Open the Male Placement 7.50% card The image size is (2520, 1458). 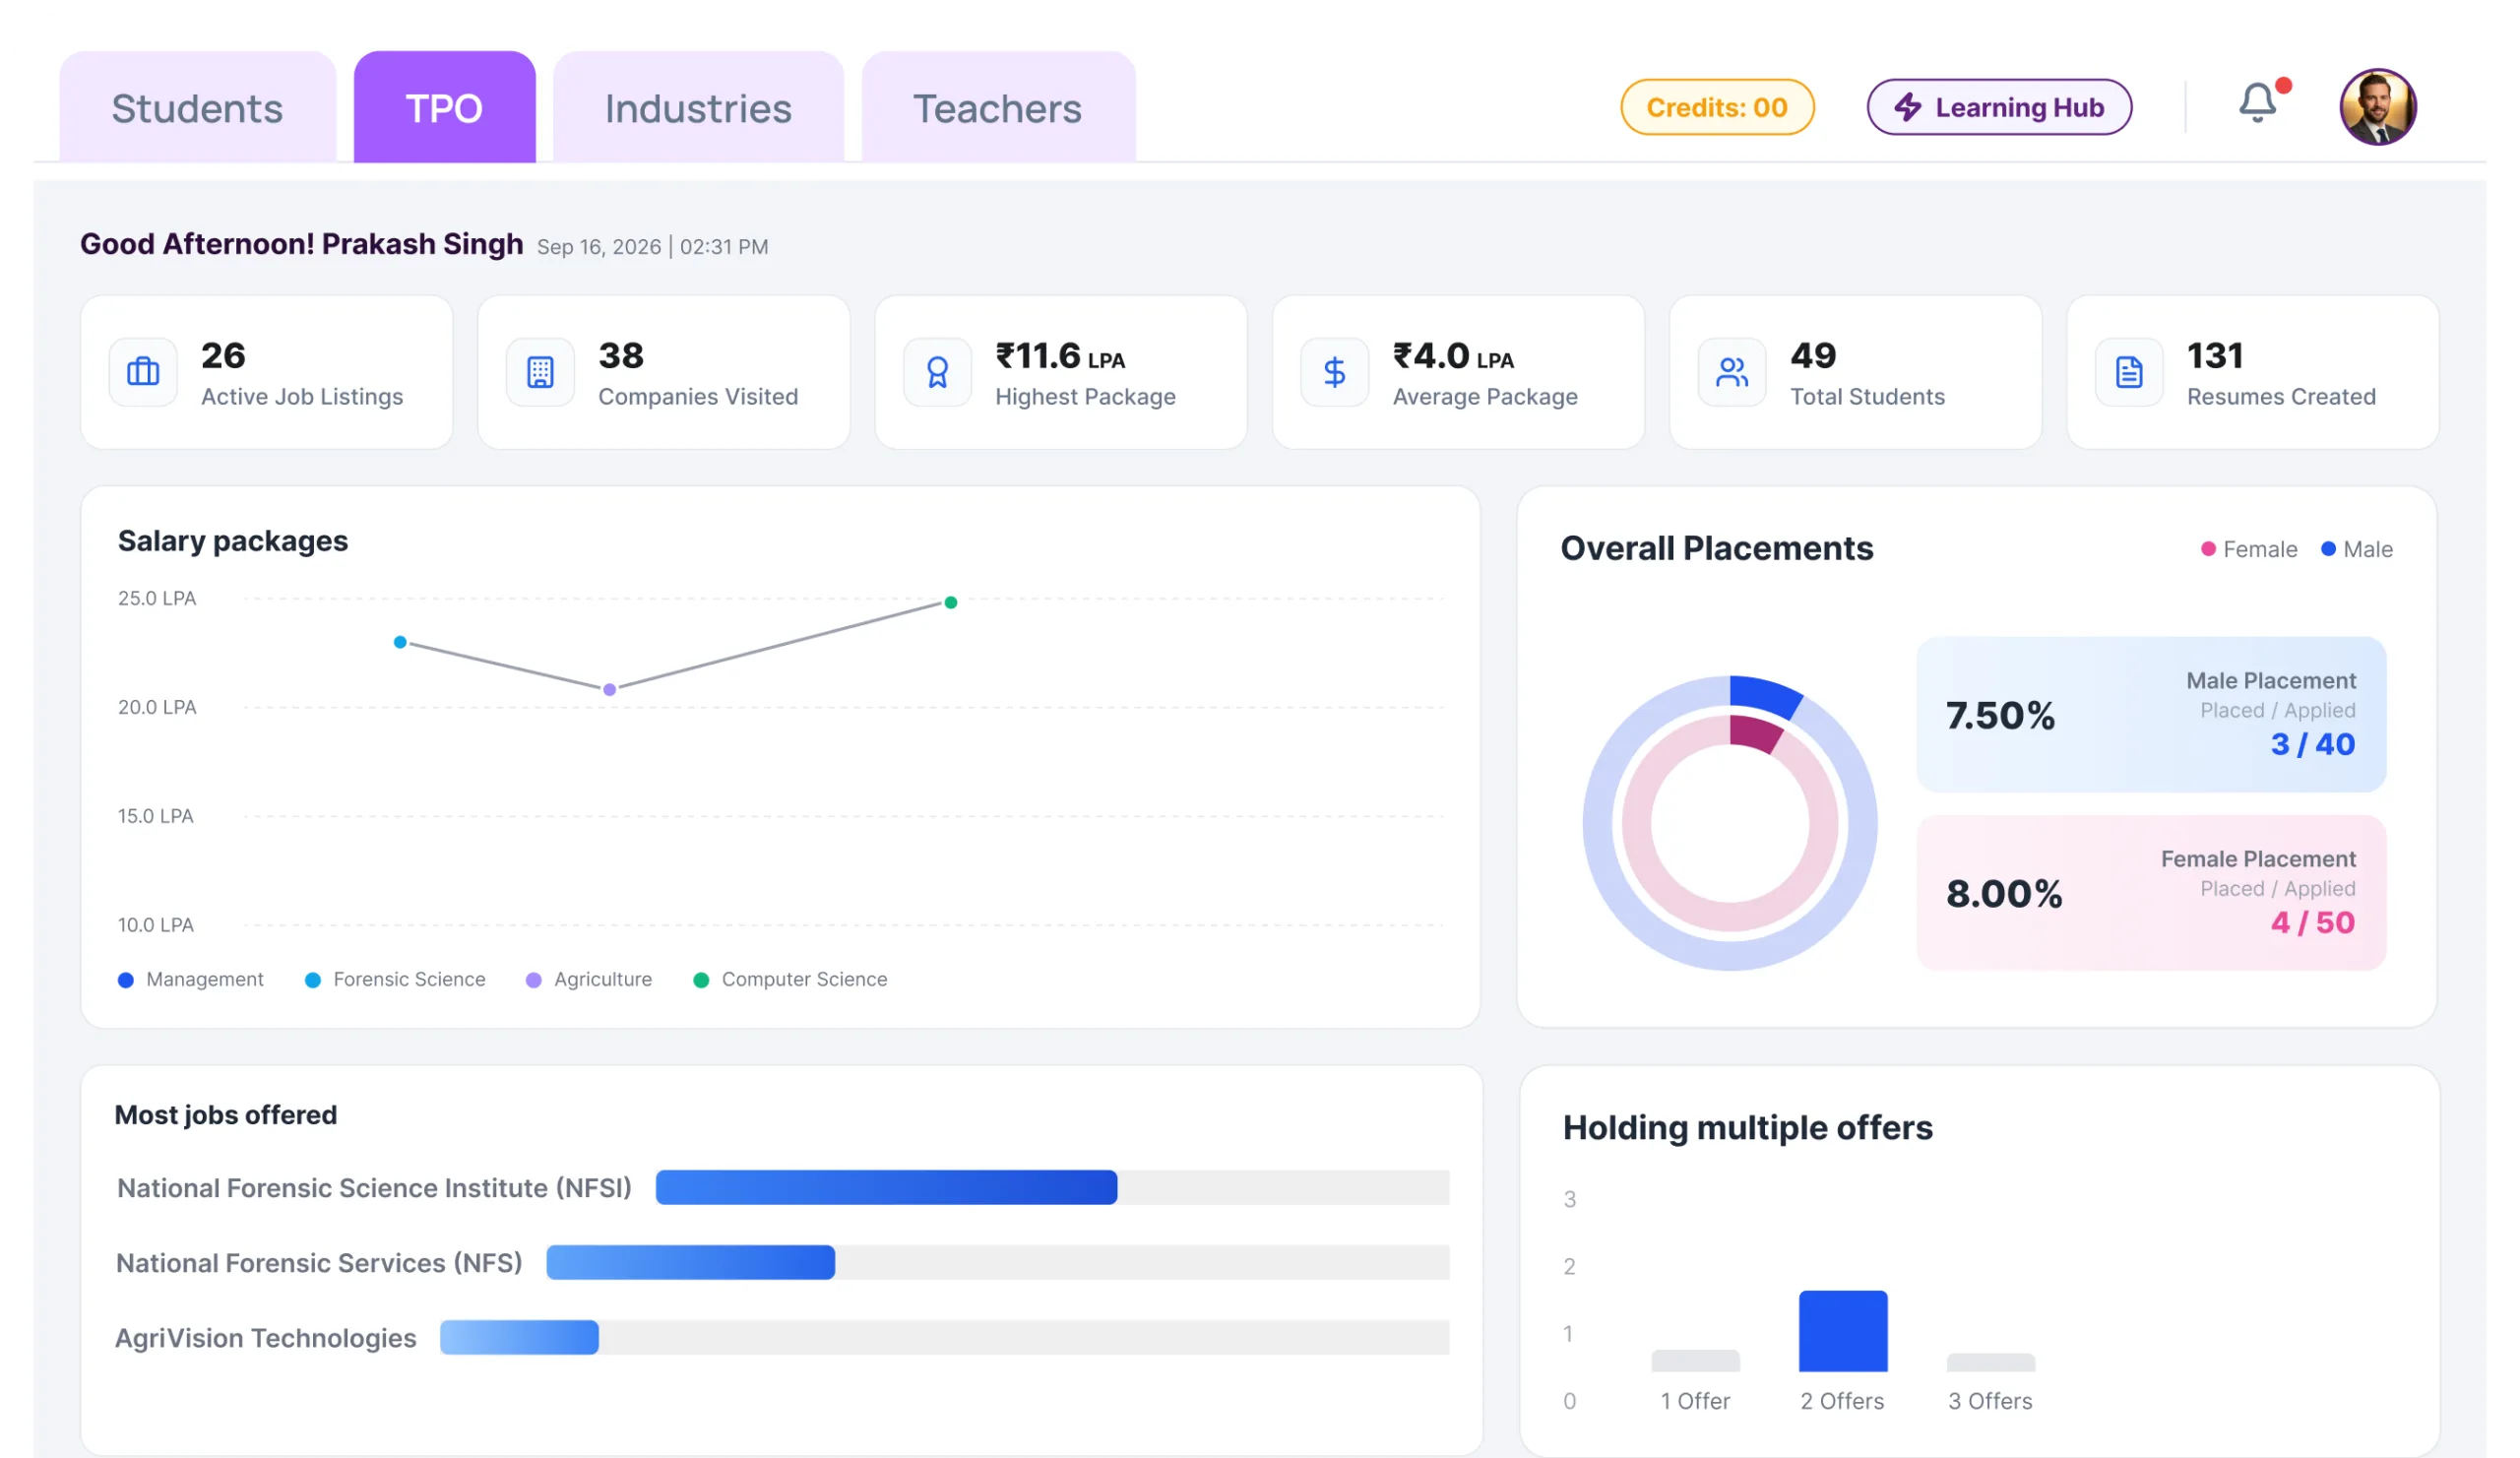(x=2150, y=714)
